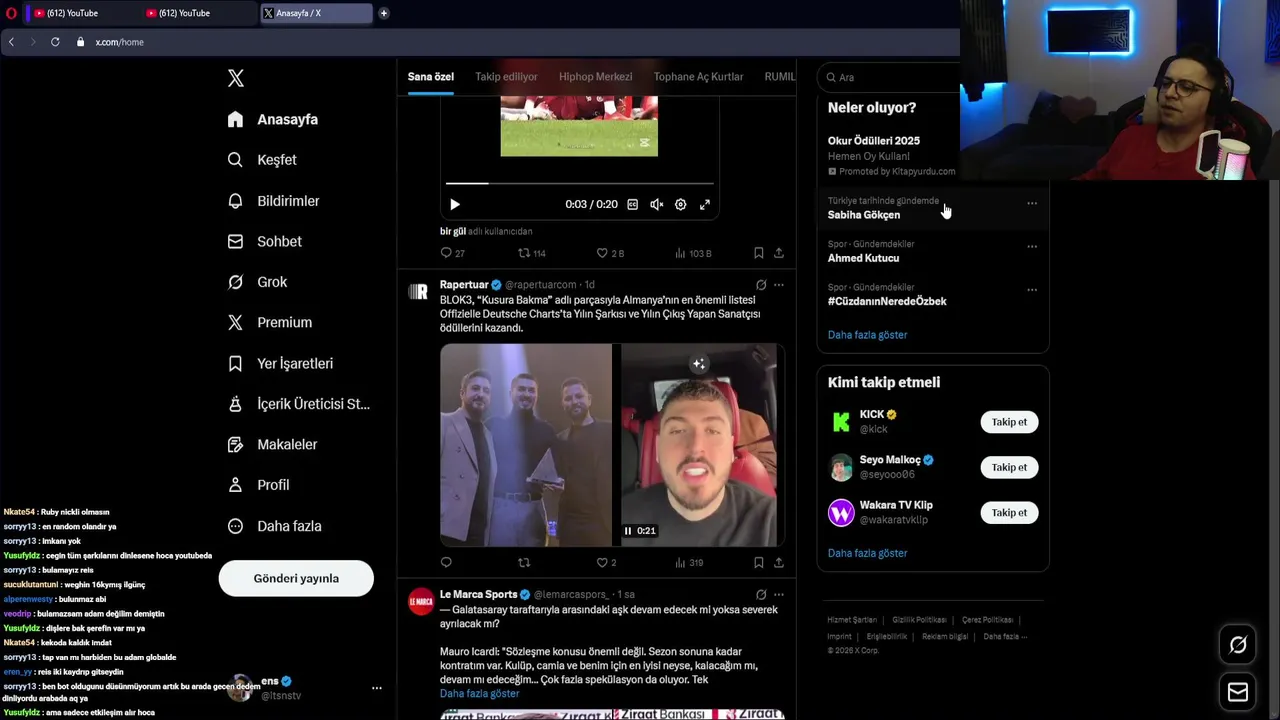Image resolution: width=1280 pixels, height=720 pixels.
Task: Open more options for #CüzdanınNeredeÖzbek trend
Action: point(1032,290)
